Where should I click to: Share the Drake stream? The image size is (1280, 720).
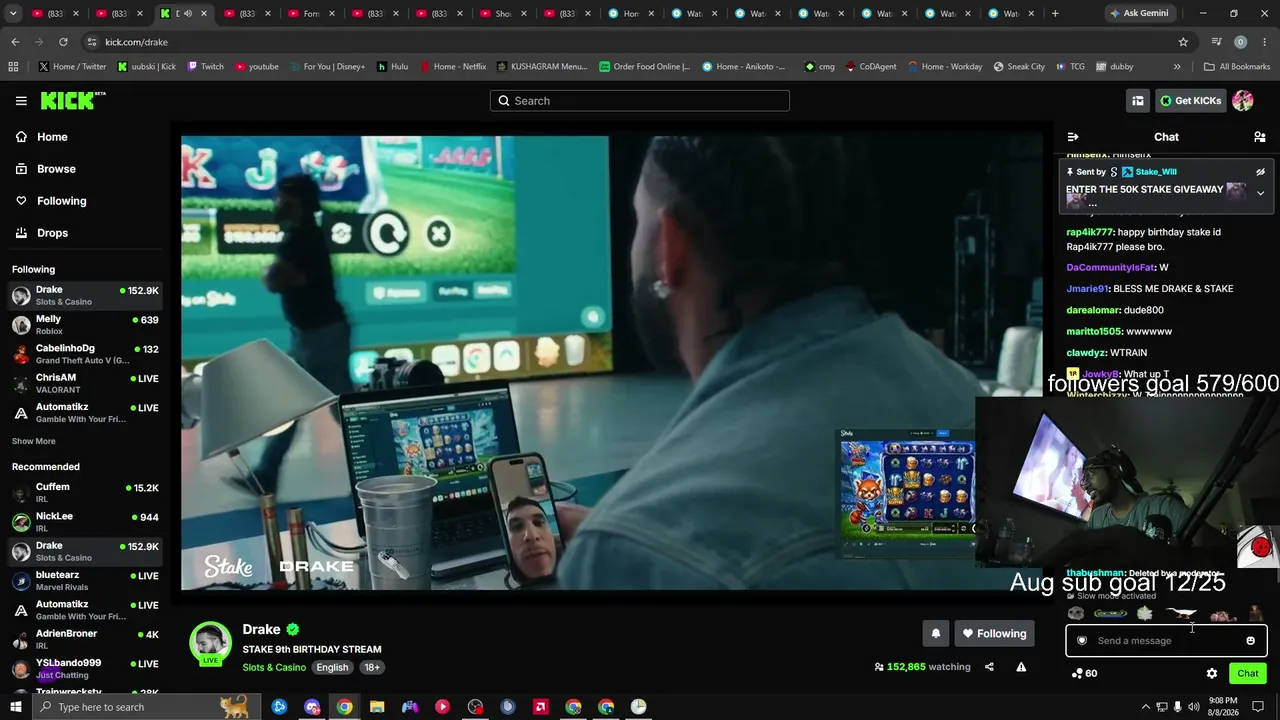point(989,667)
